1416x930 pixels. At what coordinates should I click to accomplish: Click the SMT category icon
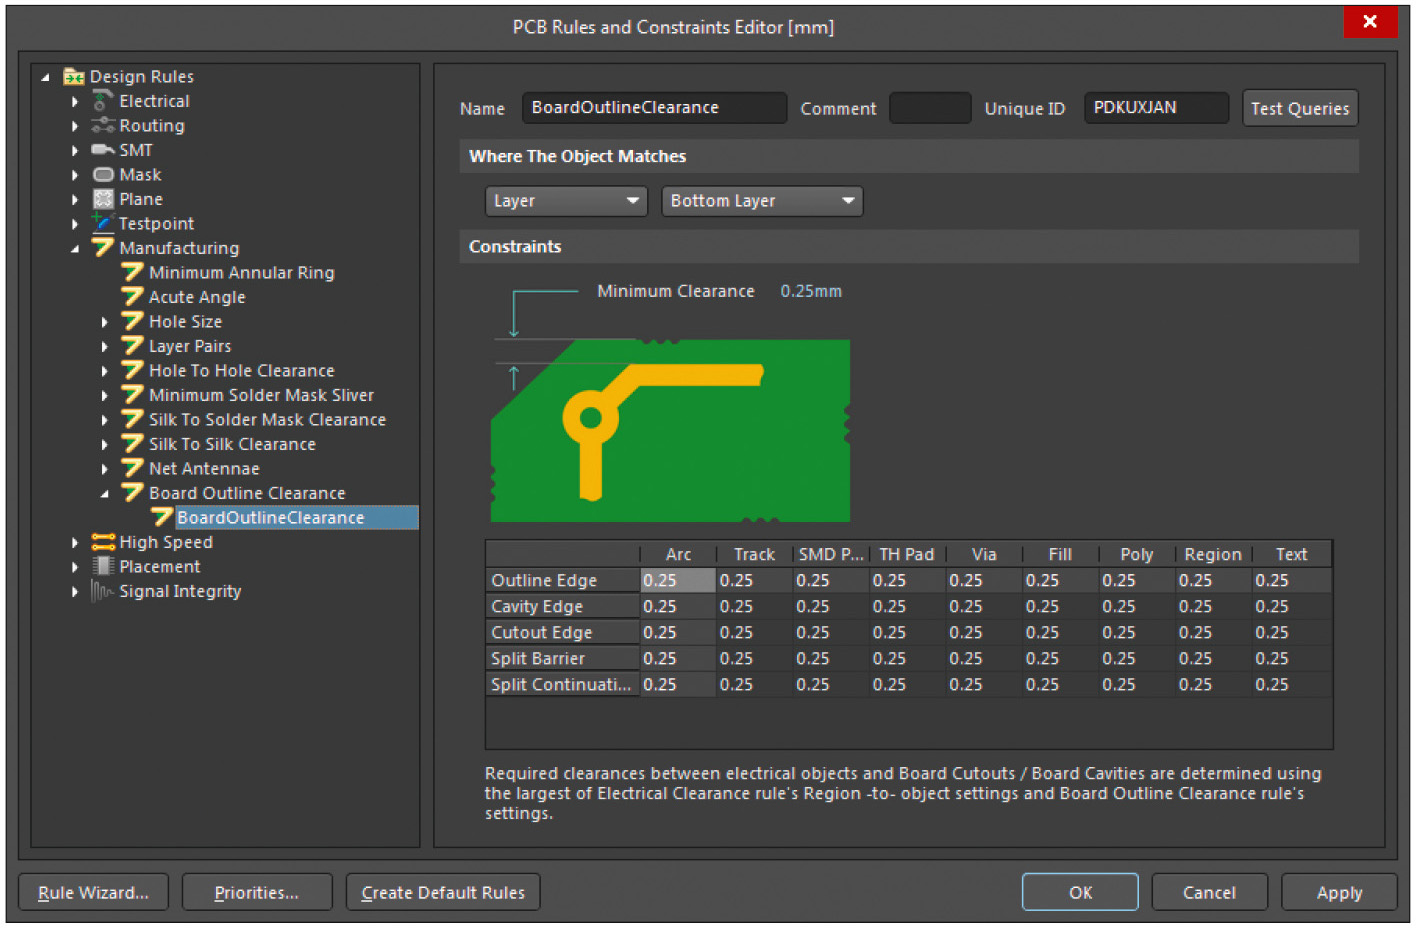click(102, 150)
